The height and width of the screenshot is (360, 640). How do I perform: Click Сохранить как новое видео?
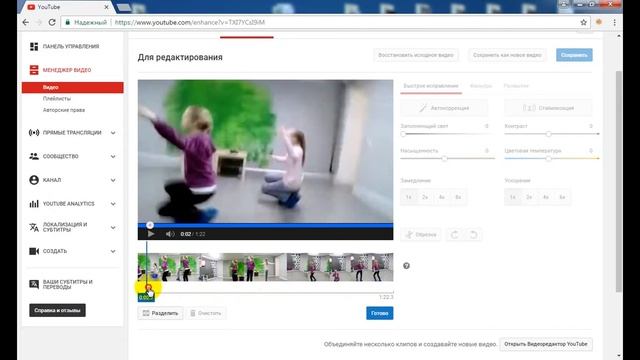tap(507, 55)
